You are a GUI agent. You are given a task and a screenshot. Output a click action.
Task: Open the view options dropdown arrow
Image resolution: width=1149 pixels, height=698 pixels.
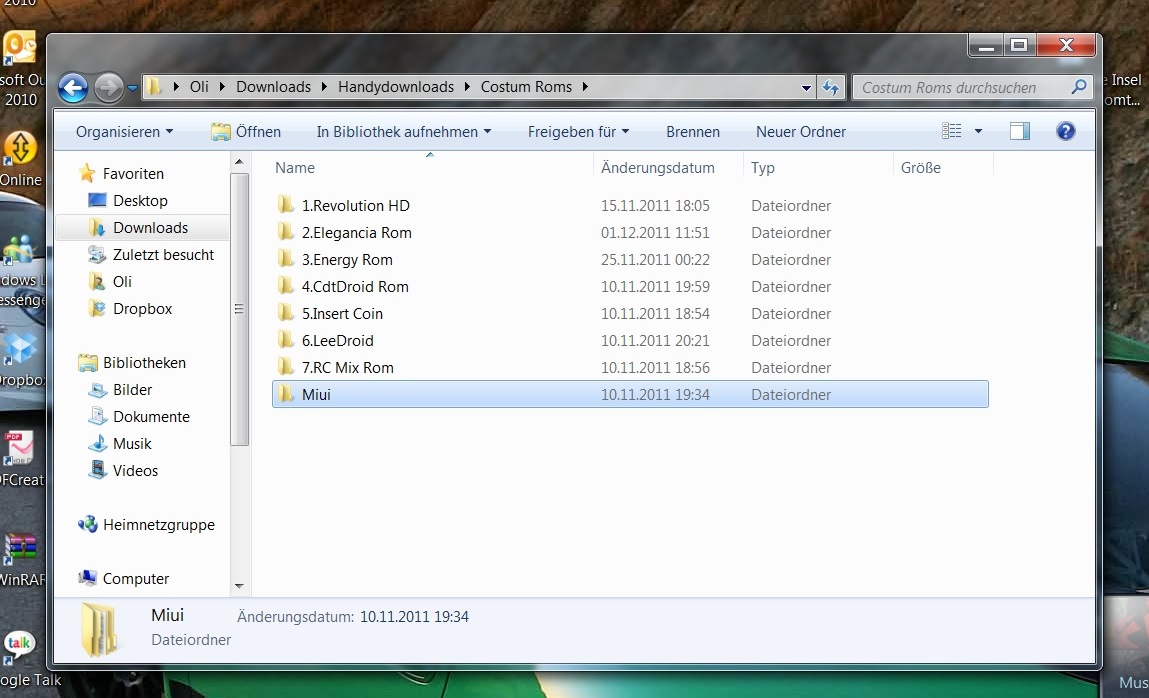[978, 131]
